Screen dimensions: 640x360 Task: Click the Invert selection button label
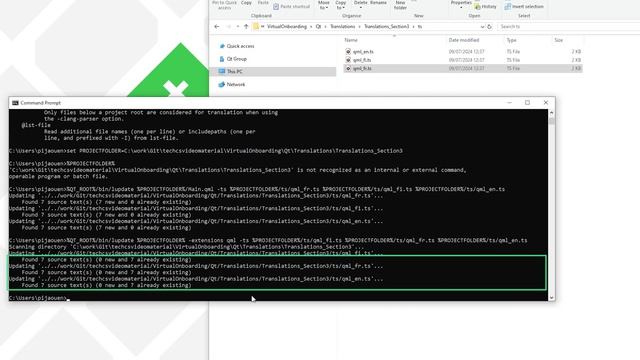[x=528, y=7]
